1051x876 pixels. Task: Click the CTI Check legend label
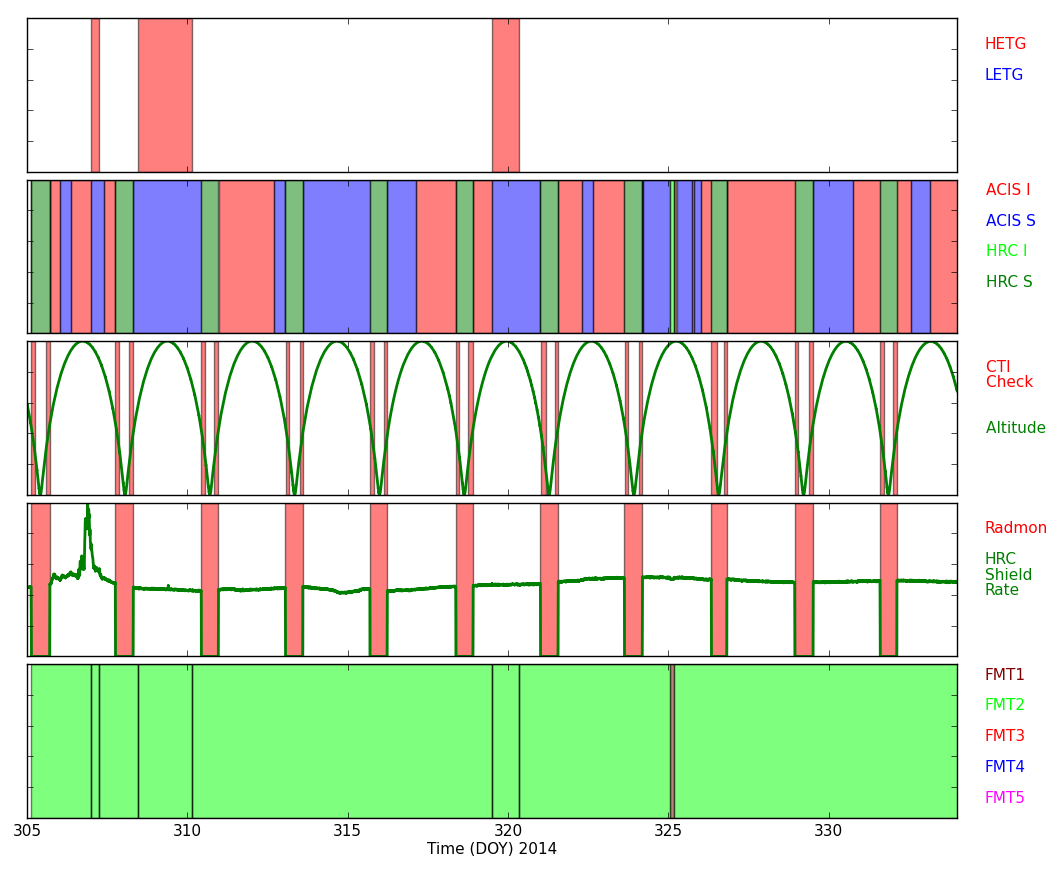pos(1009,375)
